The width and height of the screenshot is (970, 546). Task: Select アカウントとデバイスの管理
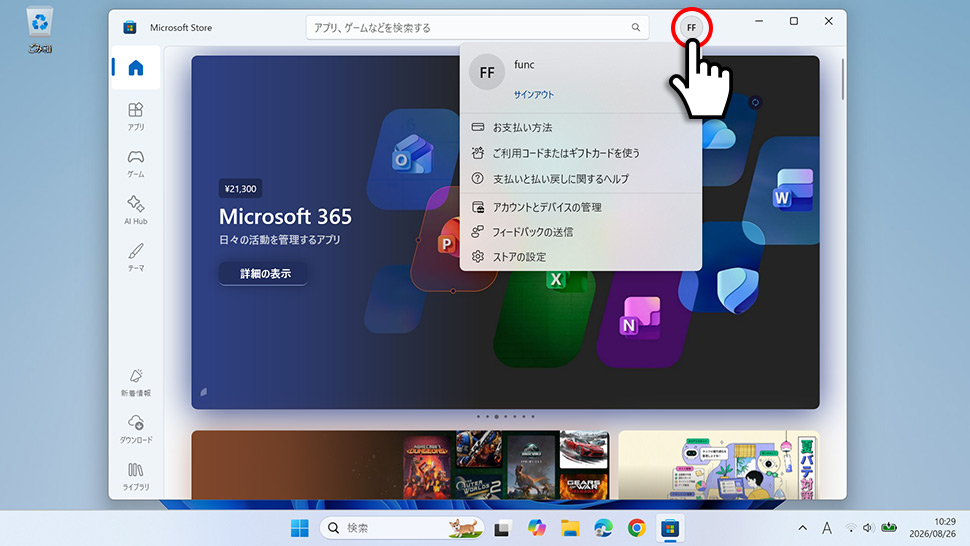pos(580,207)
